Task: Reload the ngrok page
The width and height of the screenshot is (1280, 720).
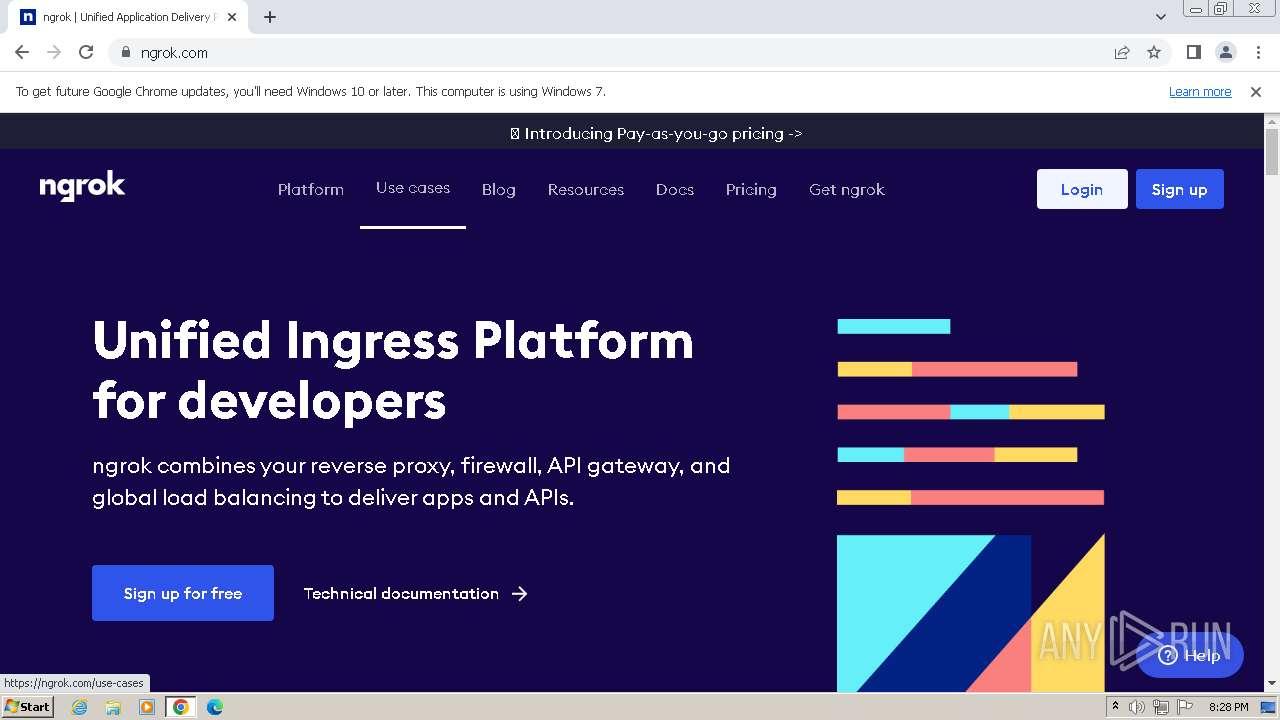Action: point(86,52)
